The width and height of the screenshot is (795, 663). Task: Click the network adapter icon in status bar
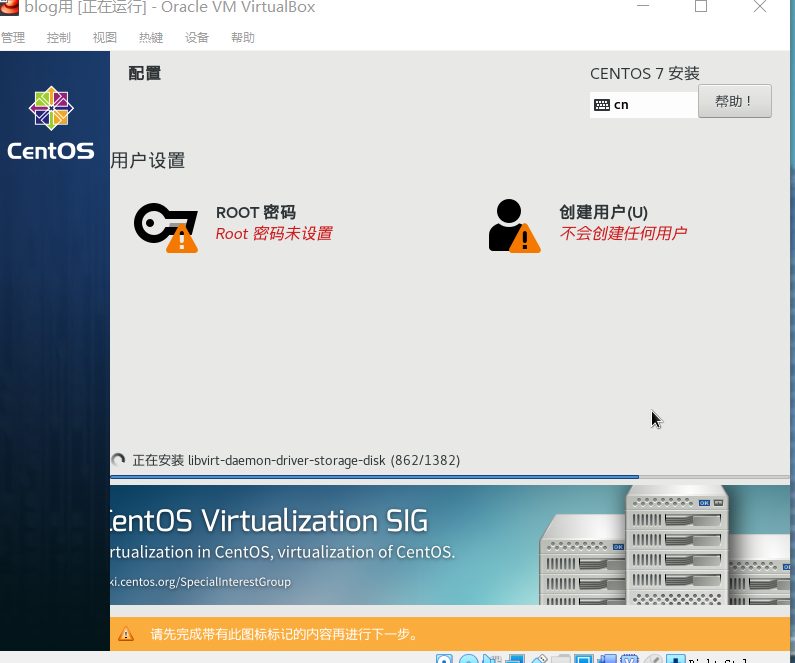click(515, 658)
